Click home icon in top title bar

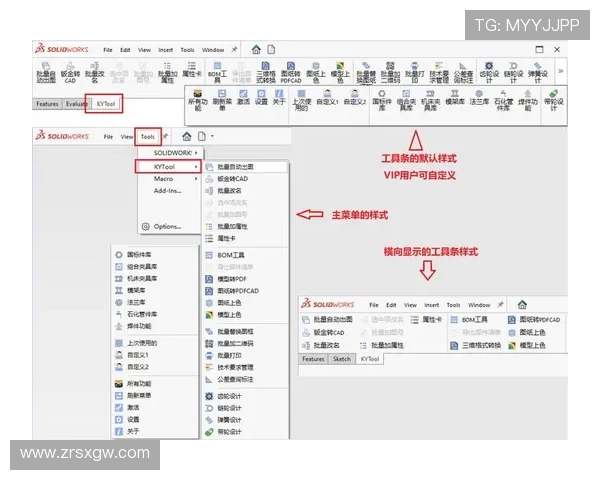[x=256, y=49]
